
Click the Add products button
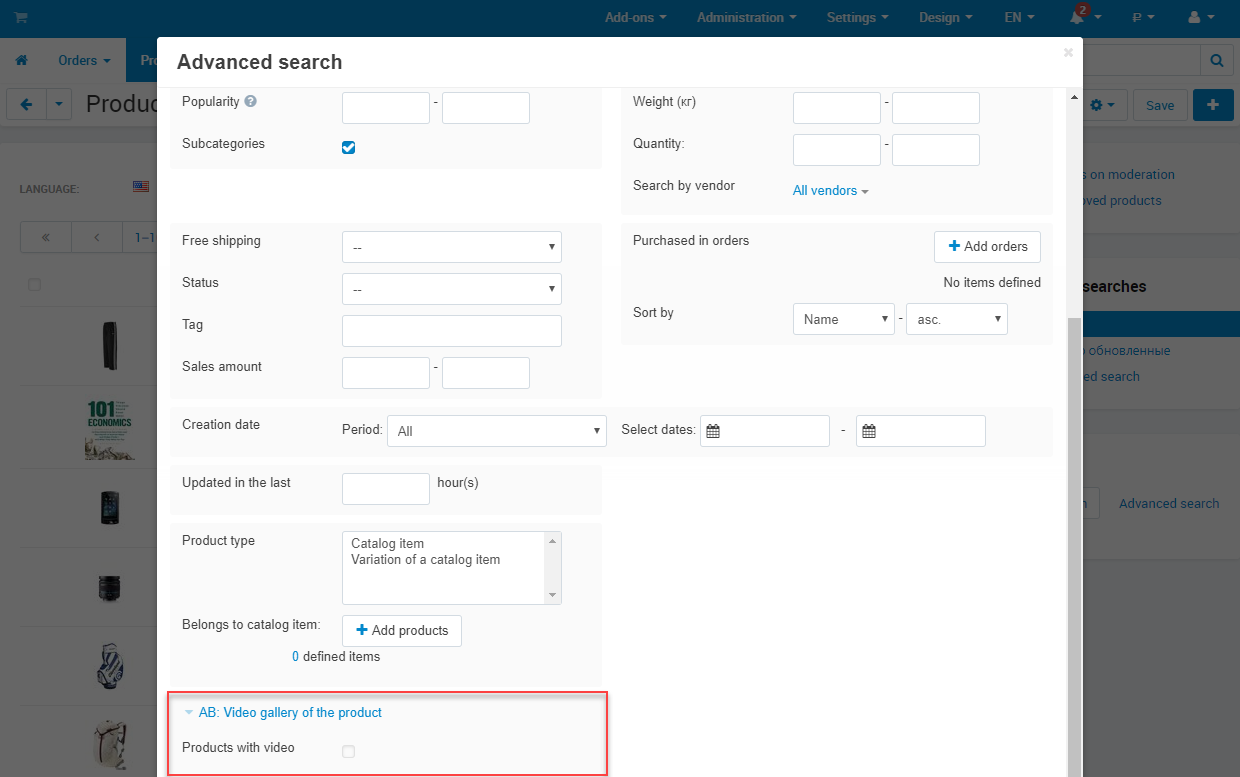click(x=401, y=631)
